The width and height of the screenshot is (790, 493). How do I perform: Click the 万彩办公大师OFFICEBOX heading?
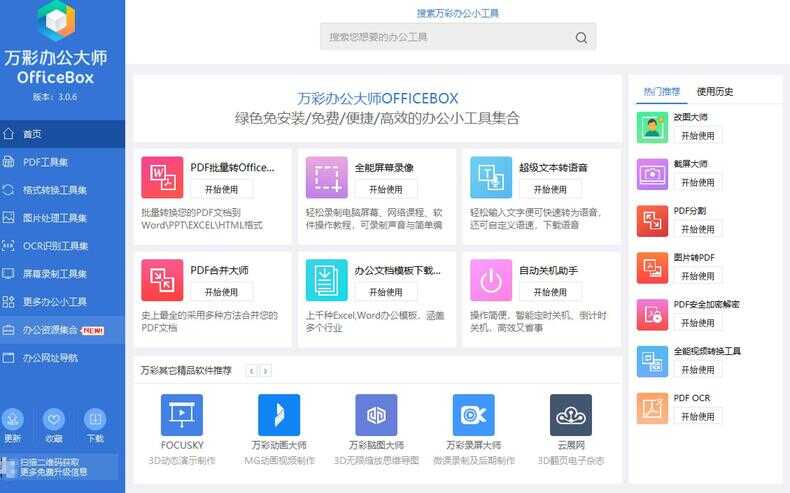click(377, 98)
